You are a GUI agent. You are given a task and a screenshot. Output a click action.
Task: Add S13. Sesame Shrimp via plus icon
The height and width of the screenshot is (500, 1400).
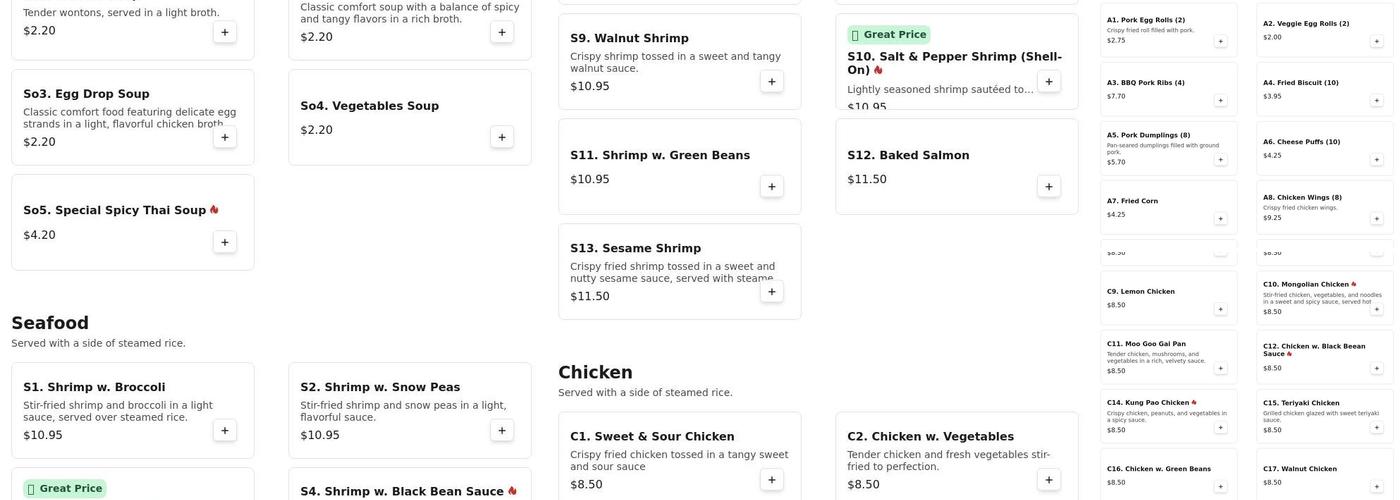(x=771, y=291)
